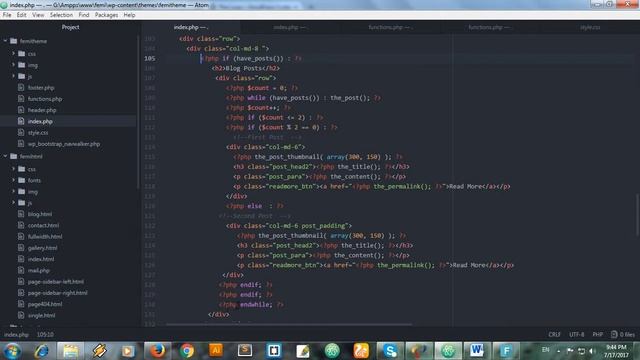Open the Packages menu
The width and height of the screenshot is (640, 360).
[106, 15]
